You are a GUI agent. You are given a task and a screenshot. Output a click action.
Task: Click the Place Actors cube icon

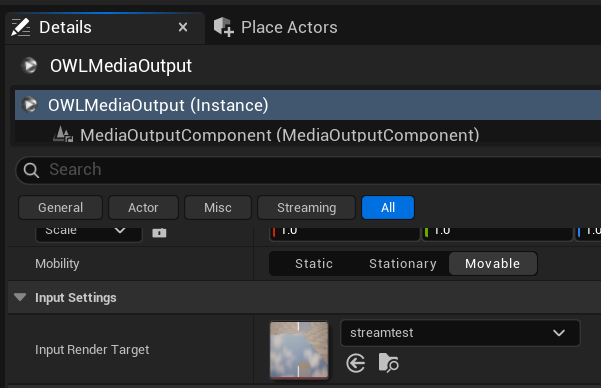point(223,27)
